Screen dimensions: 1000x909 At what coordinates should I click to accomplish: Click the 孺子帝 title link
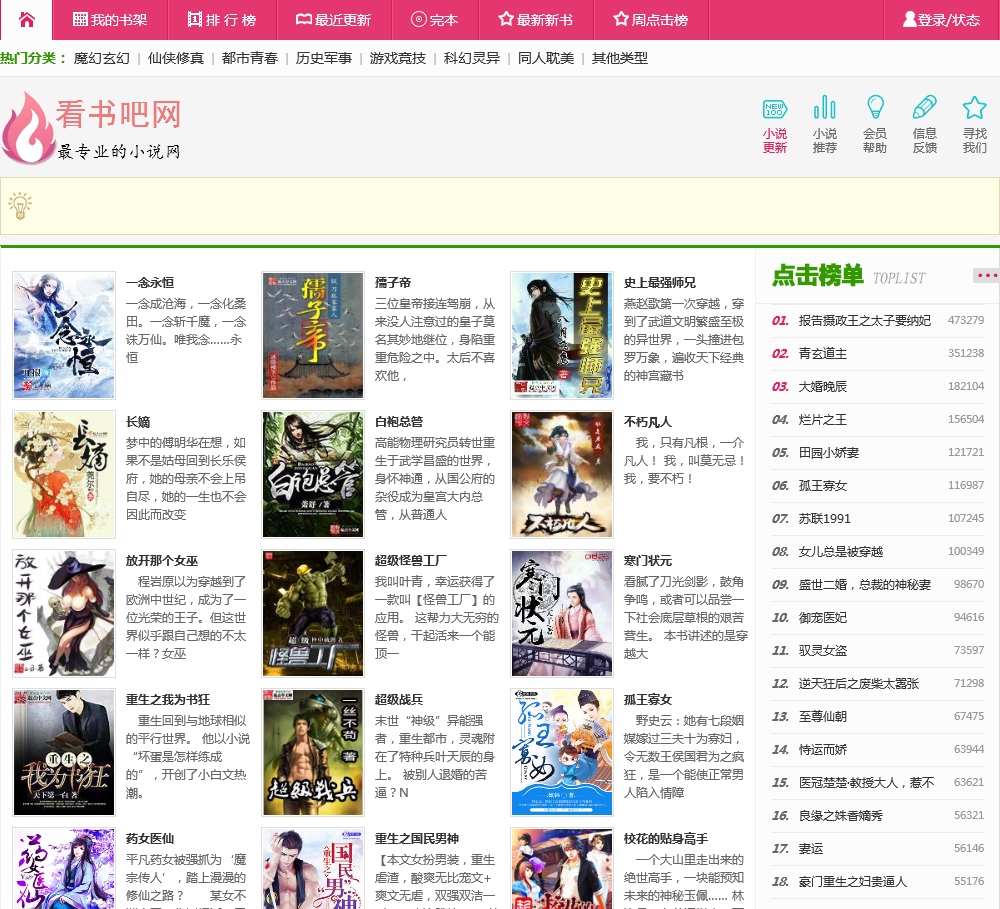(x=393, y=283)
